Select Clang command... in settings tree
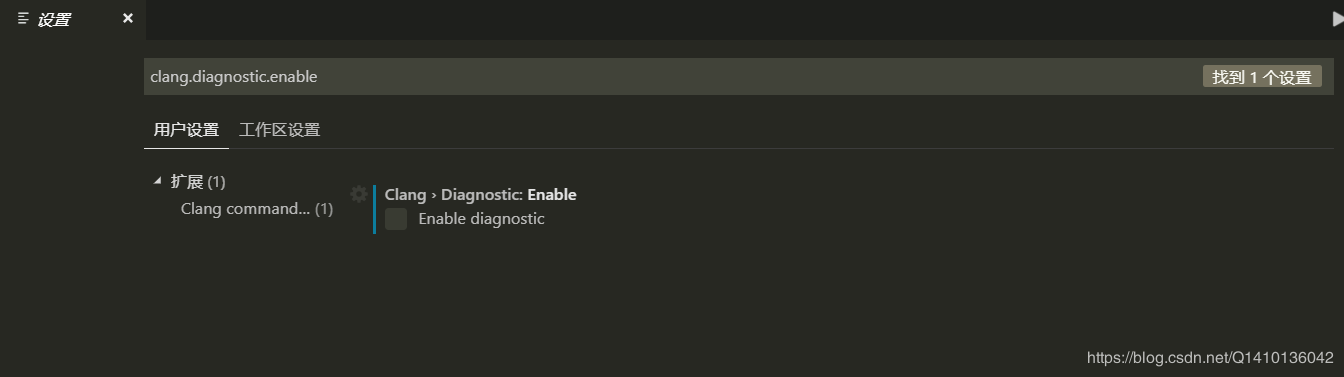Image resolution: width=1344 pixels, height=377 pixels. tap(245, 209)
